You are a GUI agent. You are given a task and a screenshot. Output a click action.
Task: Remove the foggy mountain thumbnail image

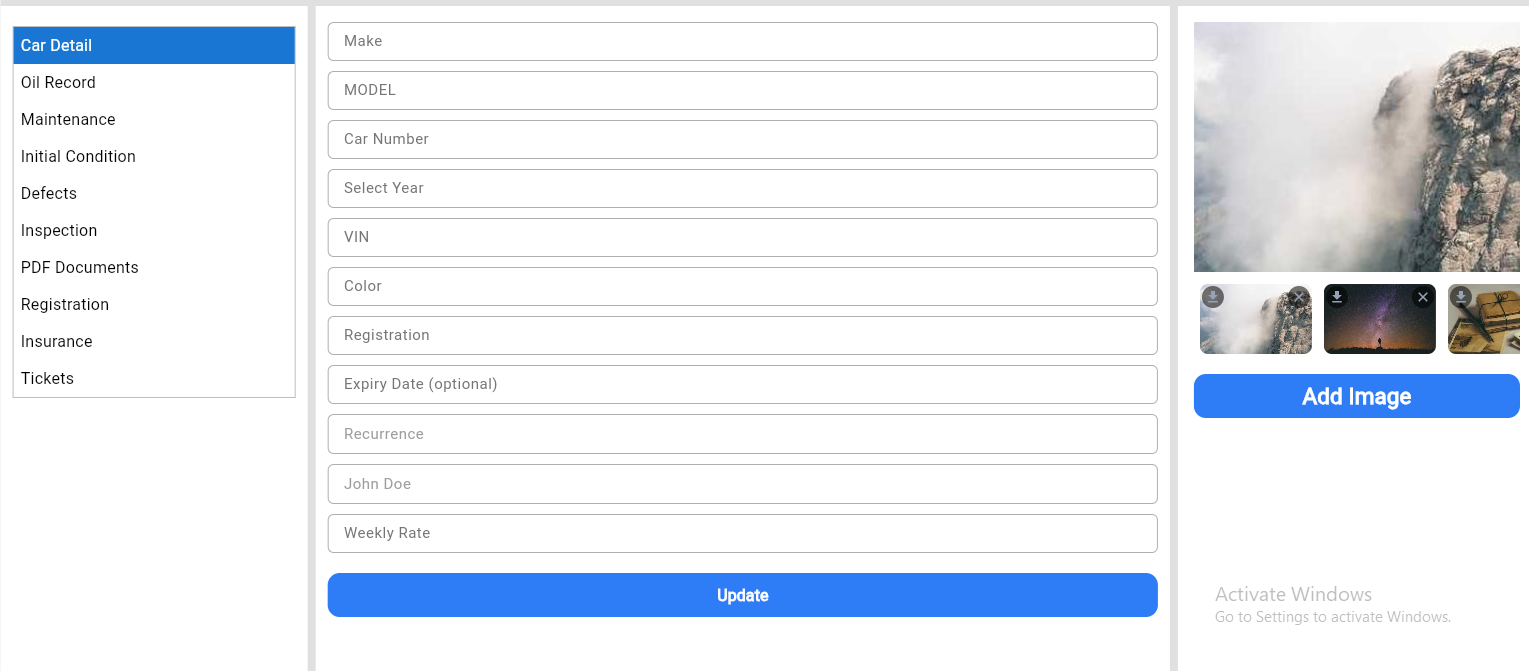pos(1298,297)
